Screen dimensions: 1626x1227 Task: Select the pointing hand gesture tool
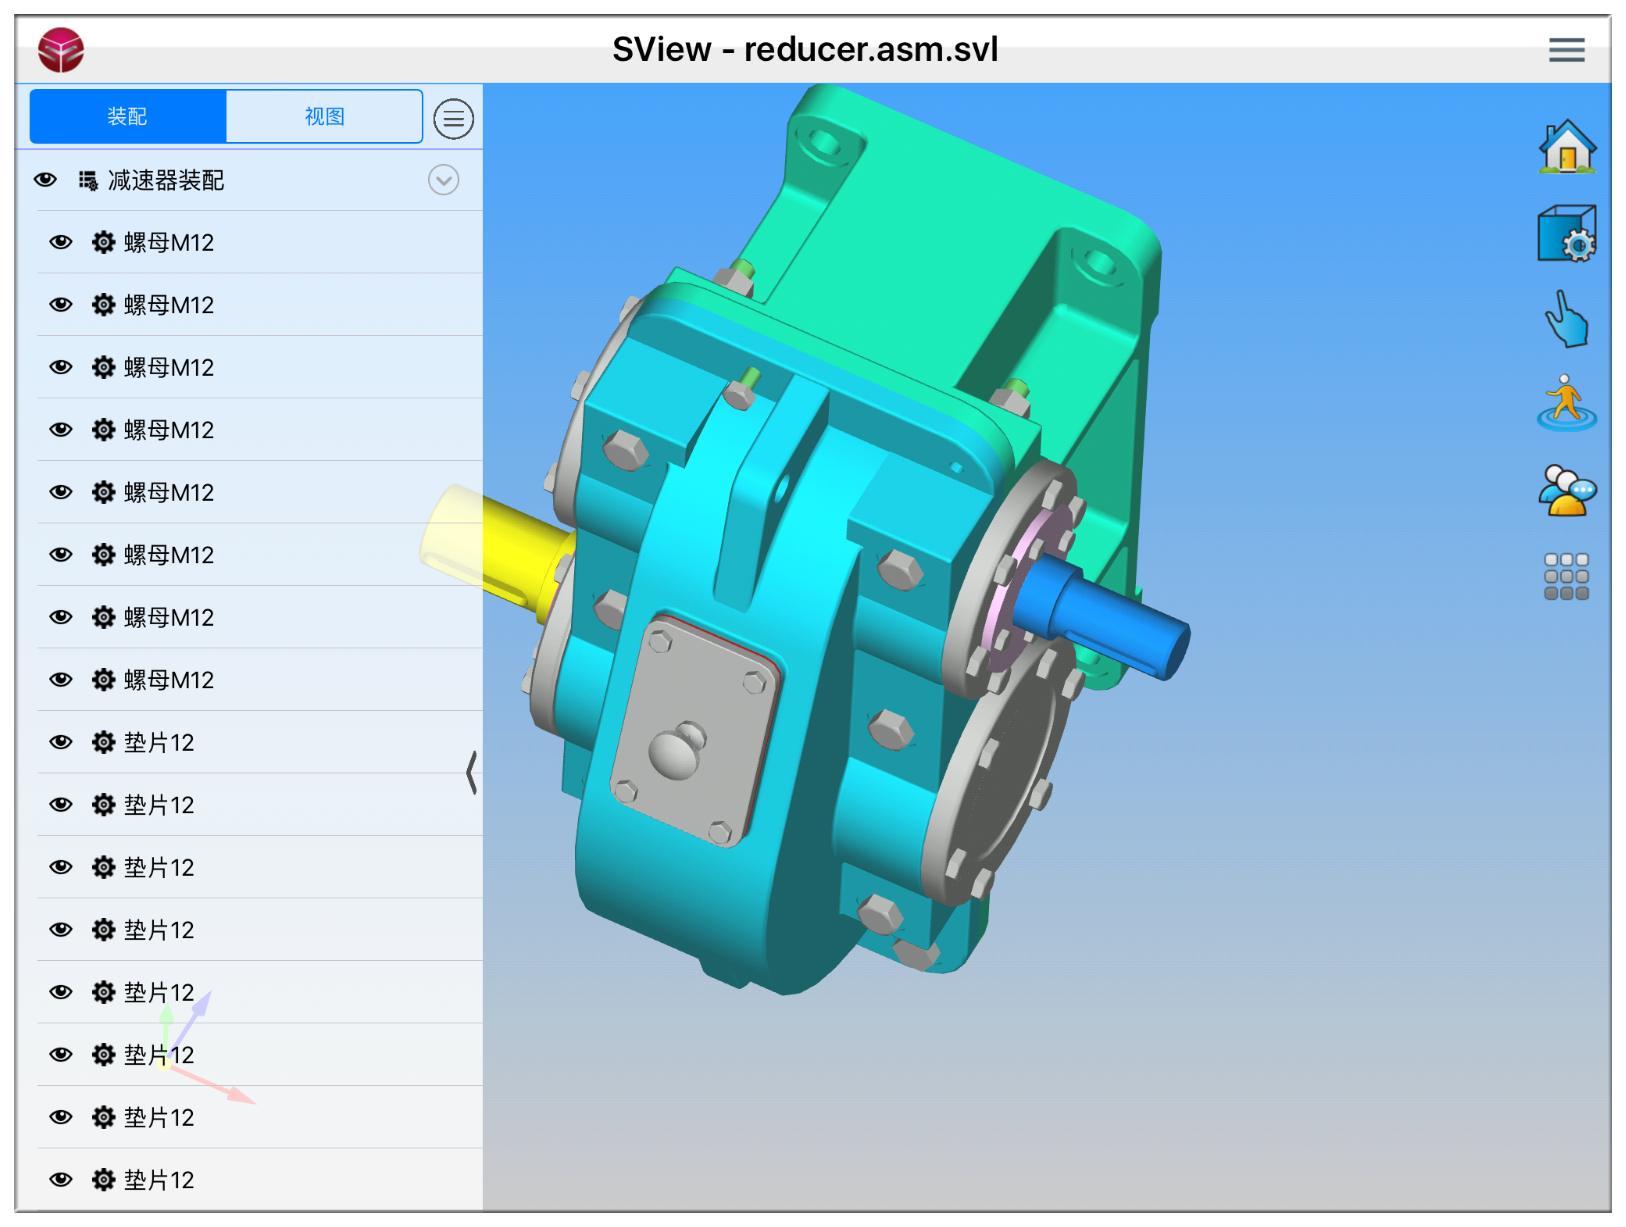[1566, 319]
